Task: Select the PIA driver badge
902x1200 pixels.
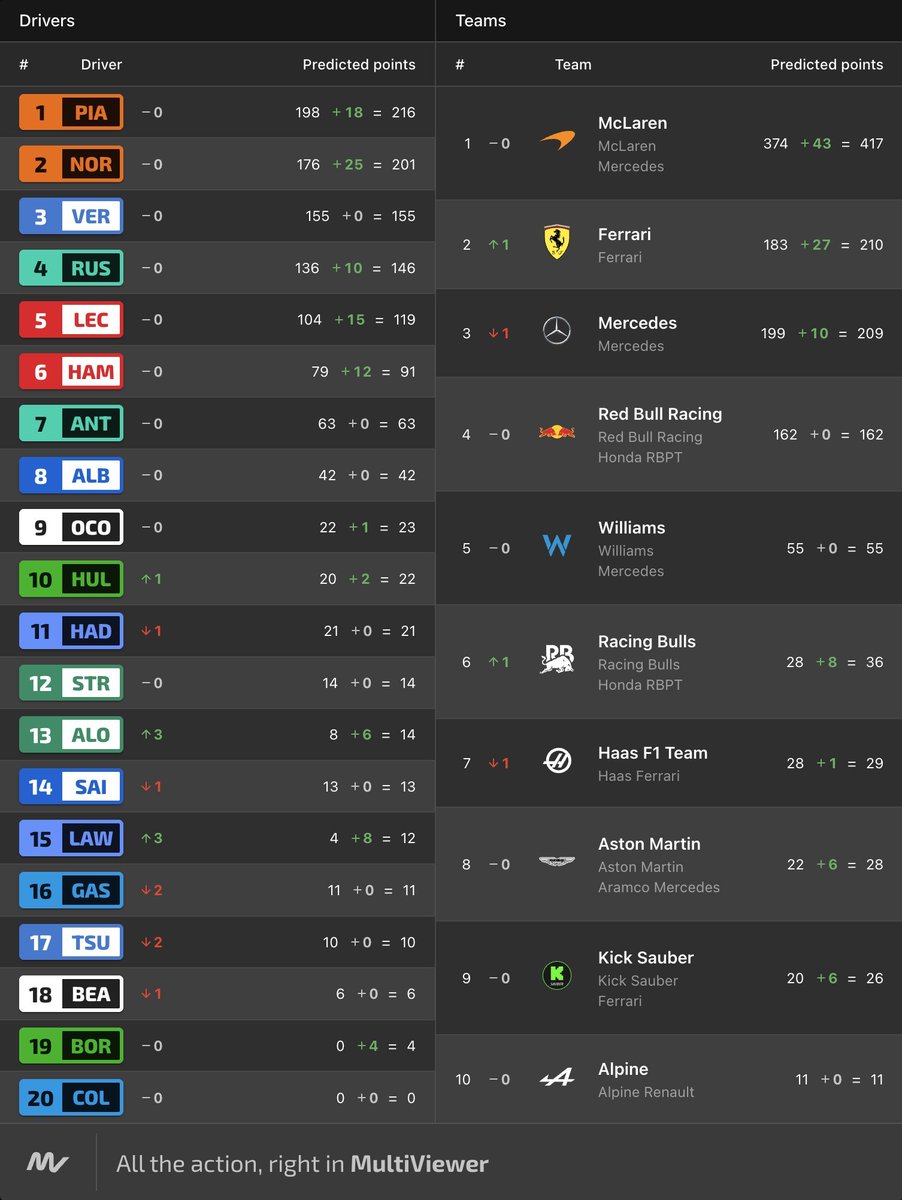Action: tap(71, 112)
